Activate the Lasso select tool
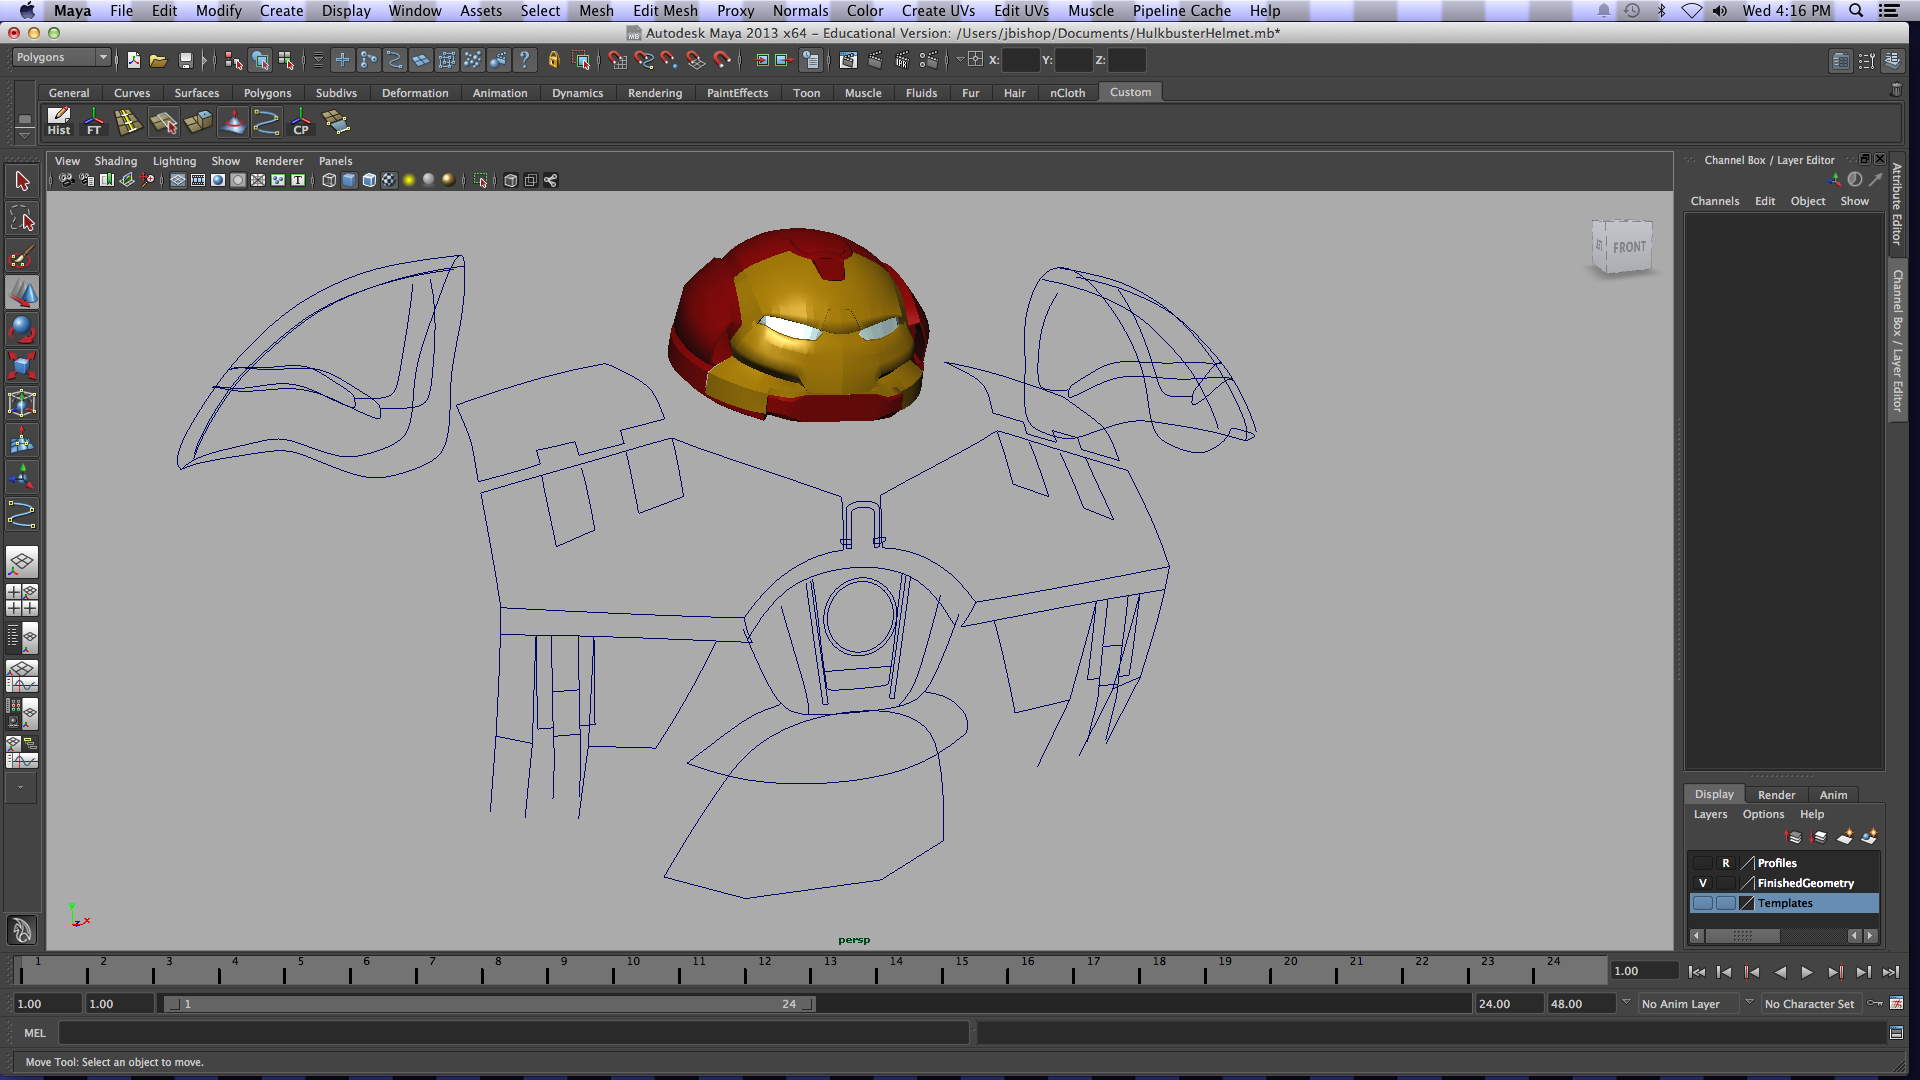The width and height of the screenshot is (1920, 1080). [x=22, y=218]
